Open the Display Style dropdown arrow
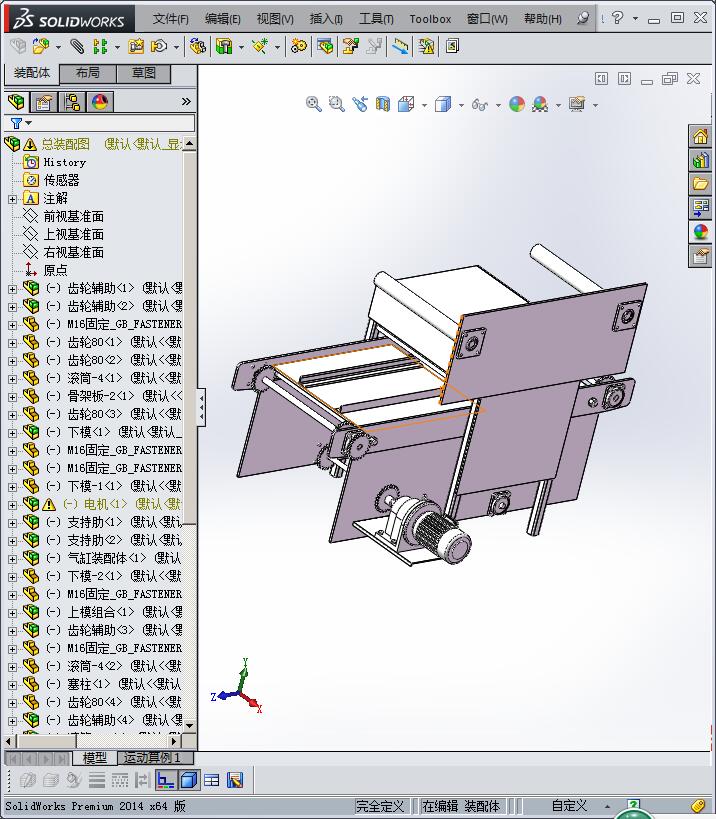 point(461,105)
